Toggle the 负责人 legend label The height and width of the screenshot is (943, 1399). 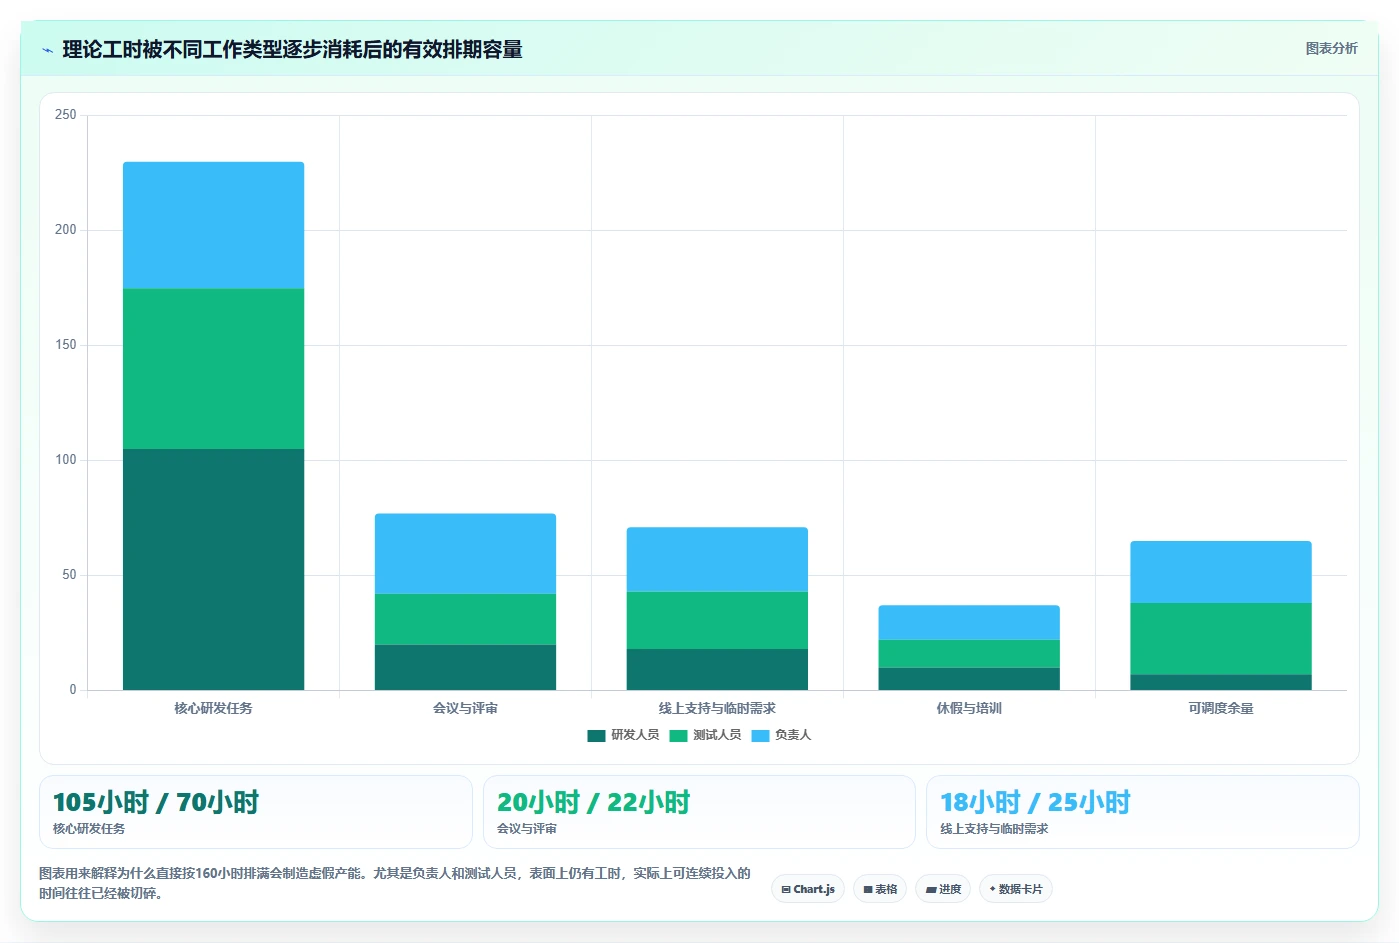(793, 735)
